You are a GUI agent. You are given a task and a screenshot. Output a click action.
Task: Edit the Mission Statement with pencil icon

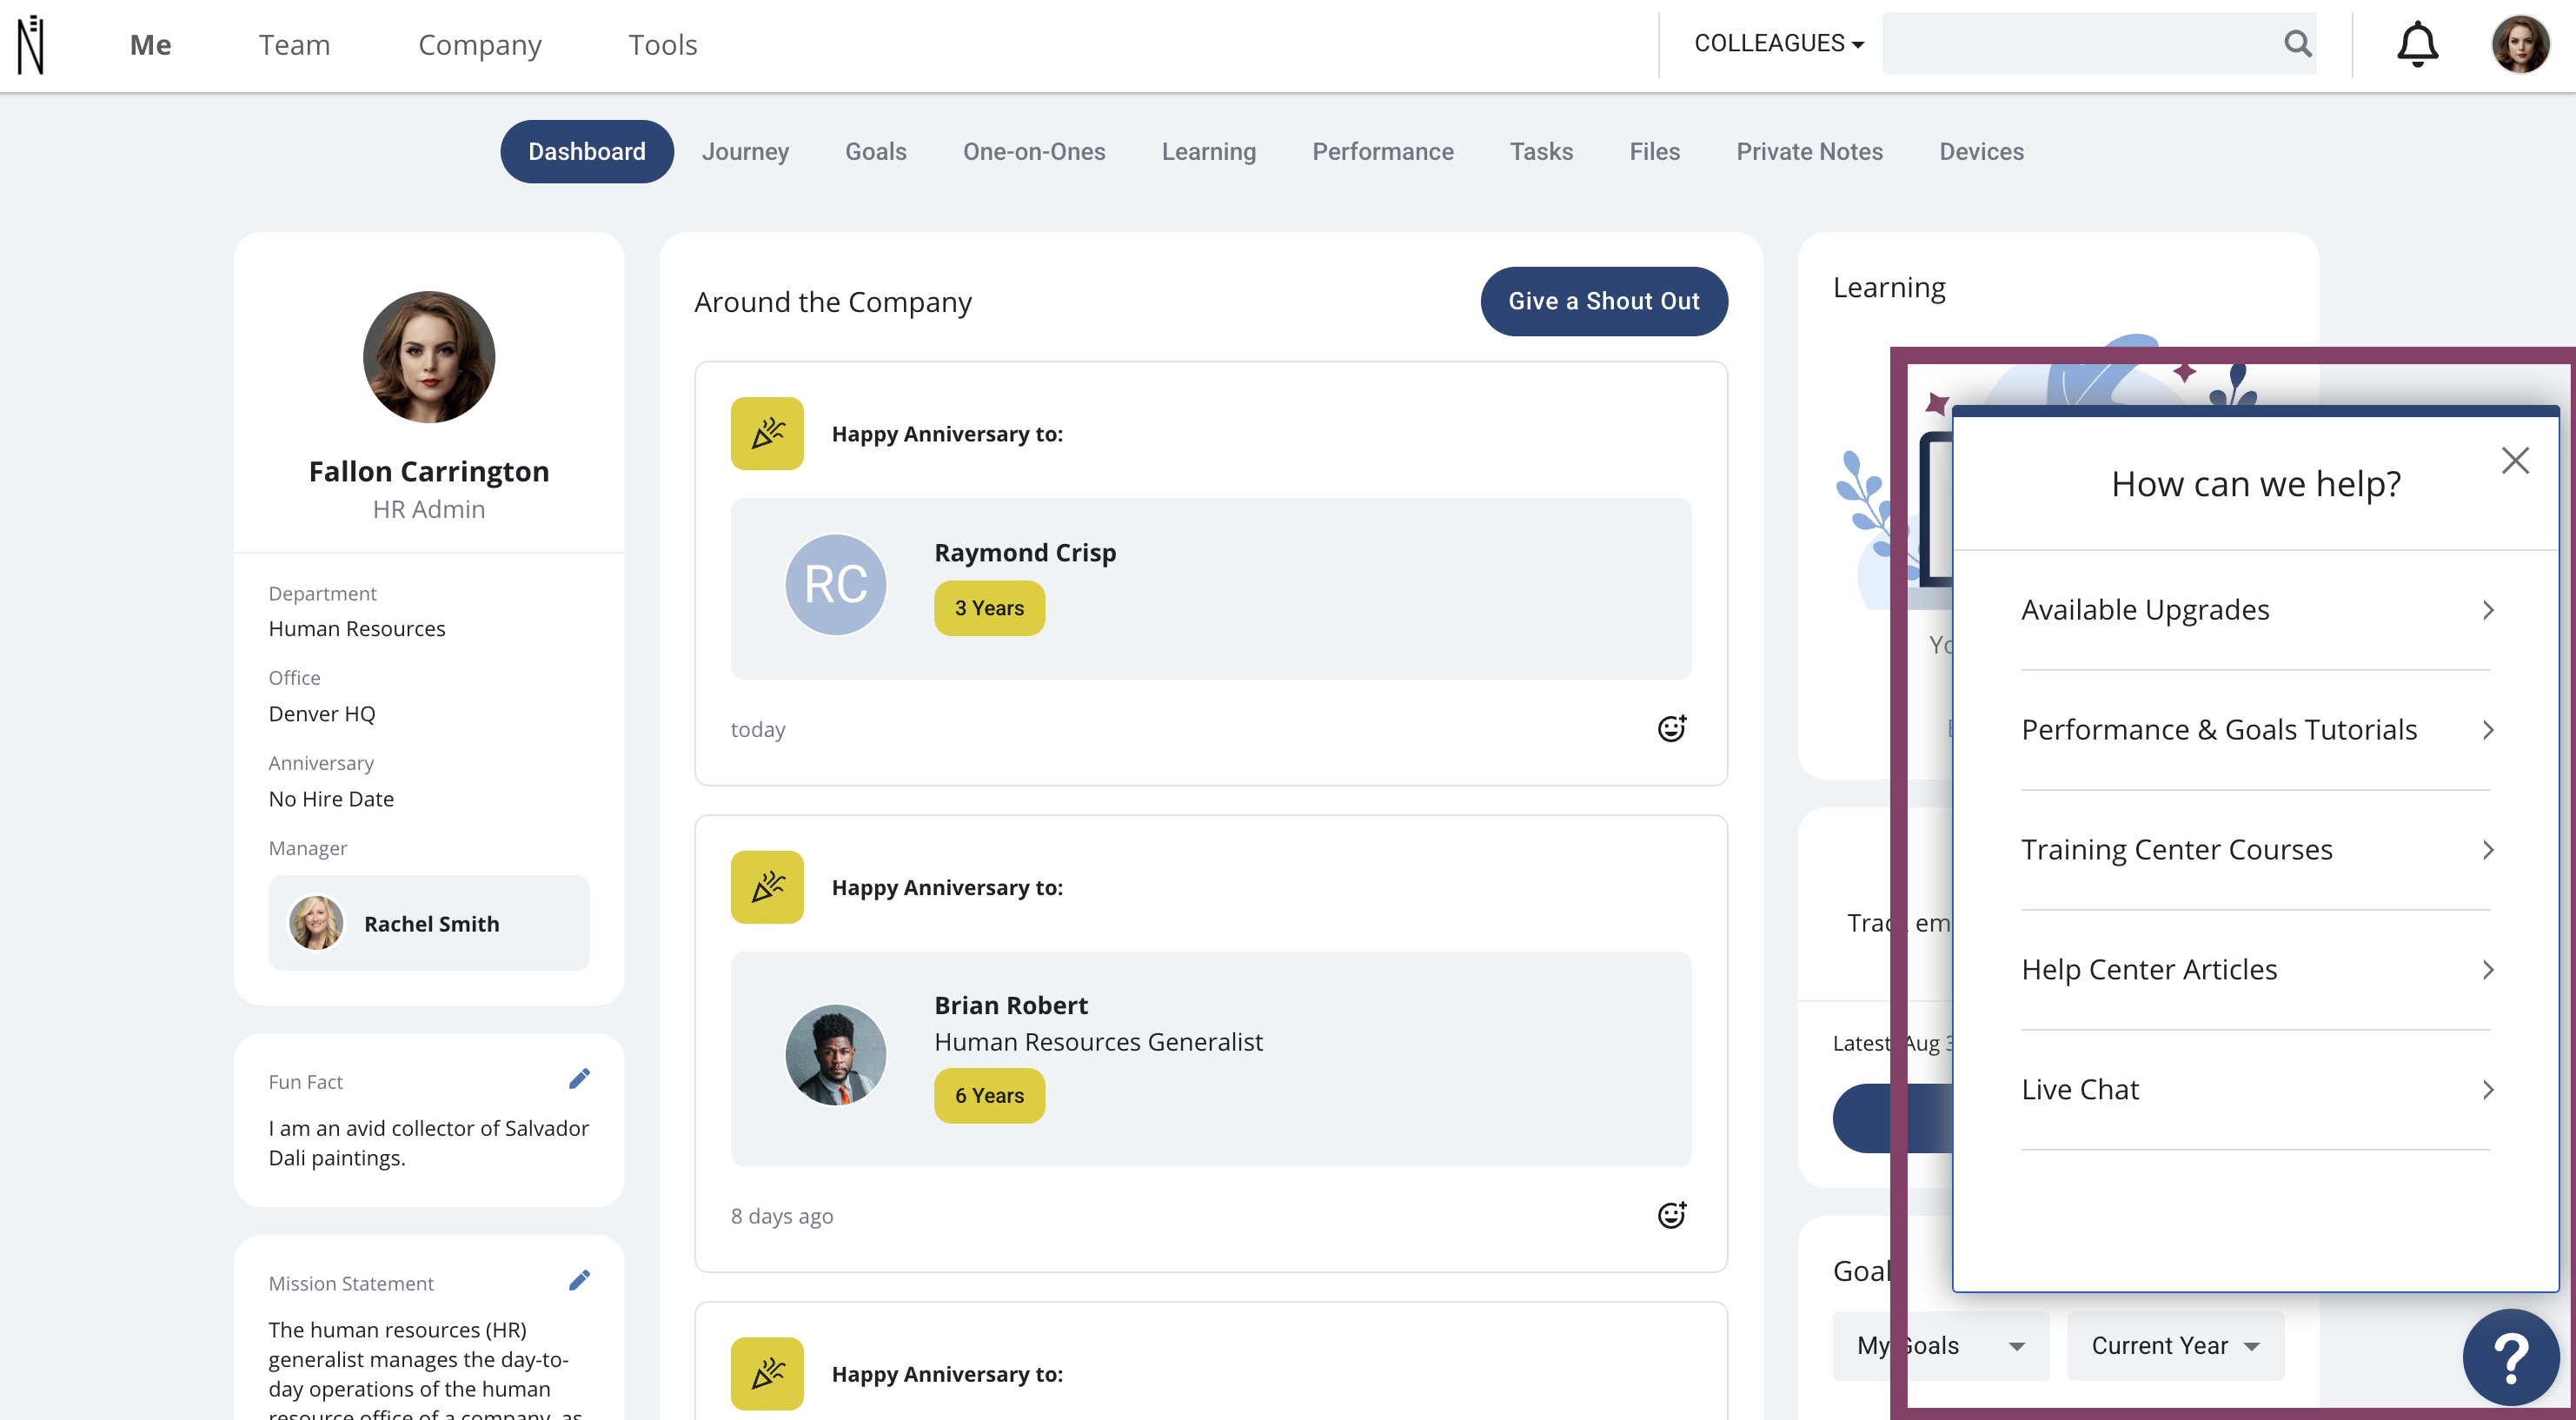[x=579, y=1280]
